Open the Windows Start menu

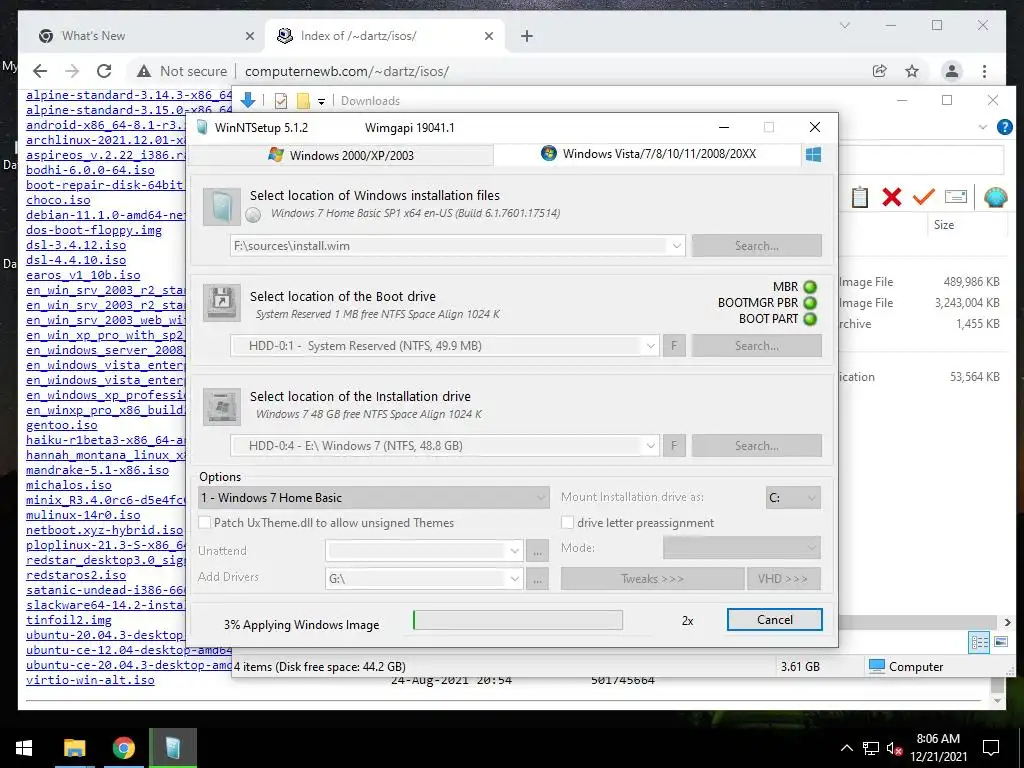24,748
